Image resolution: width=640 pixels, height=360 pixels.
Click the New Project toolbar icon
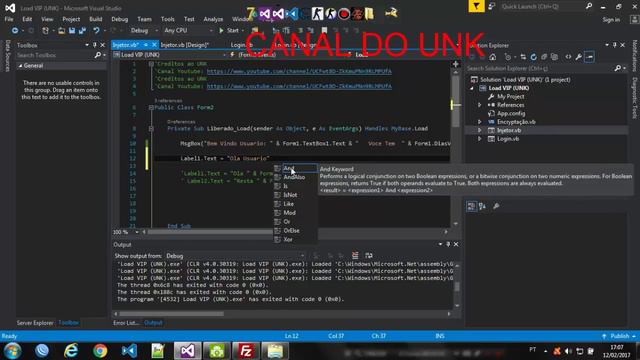click(x=45, y=31)
